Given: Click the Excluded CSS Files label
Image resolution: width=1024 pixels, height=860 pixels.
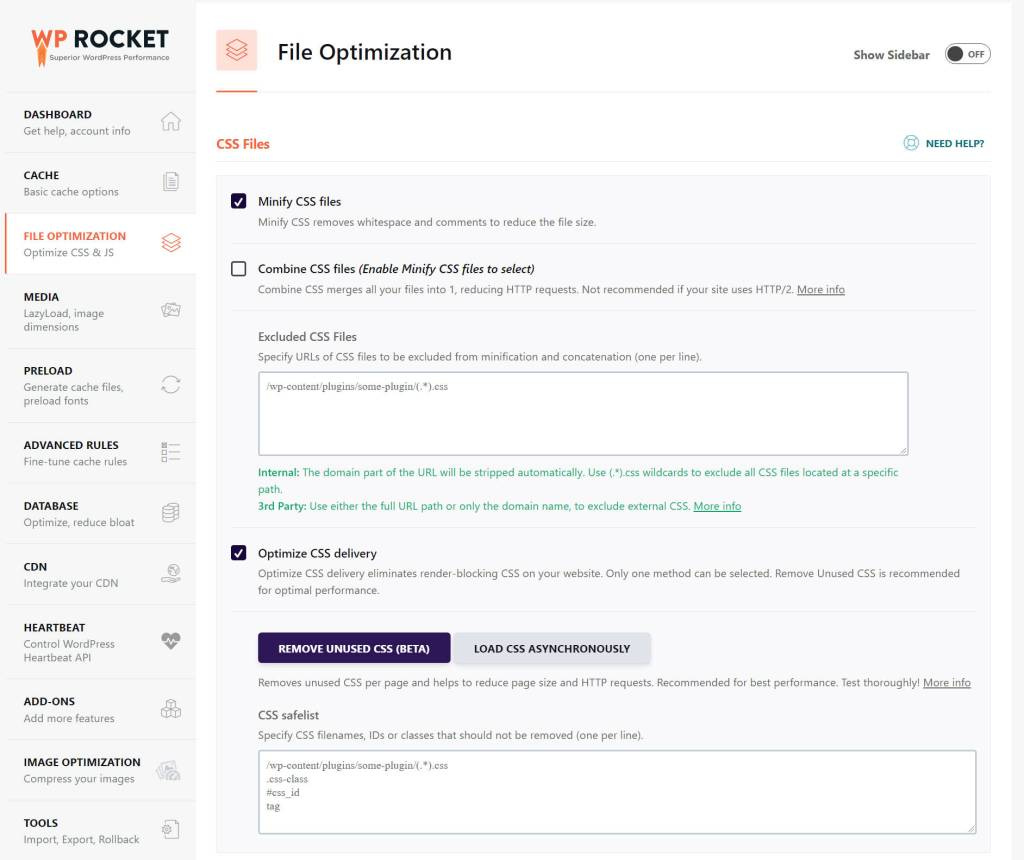Looking at the screenshot, I should point(307,336).
